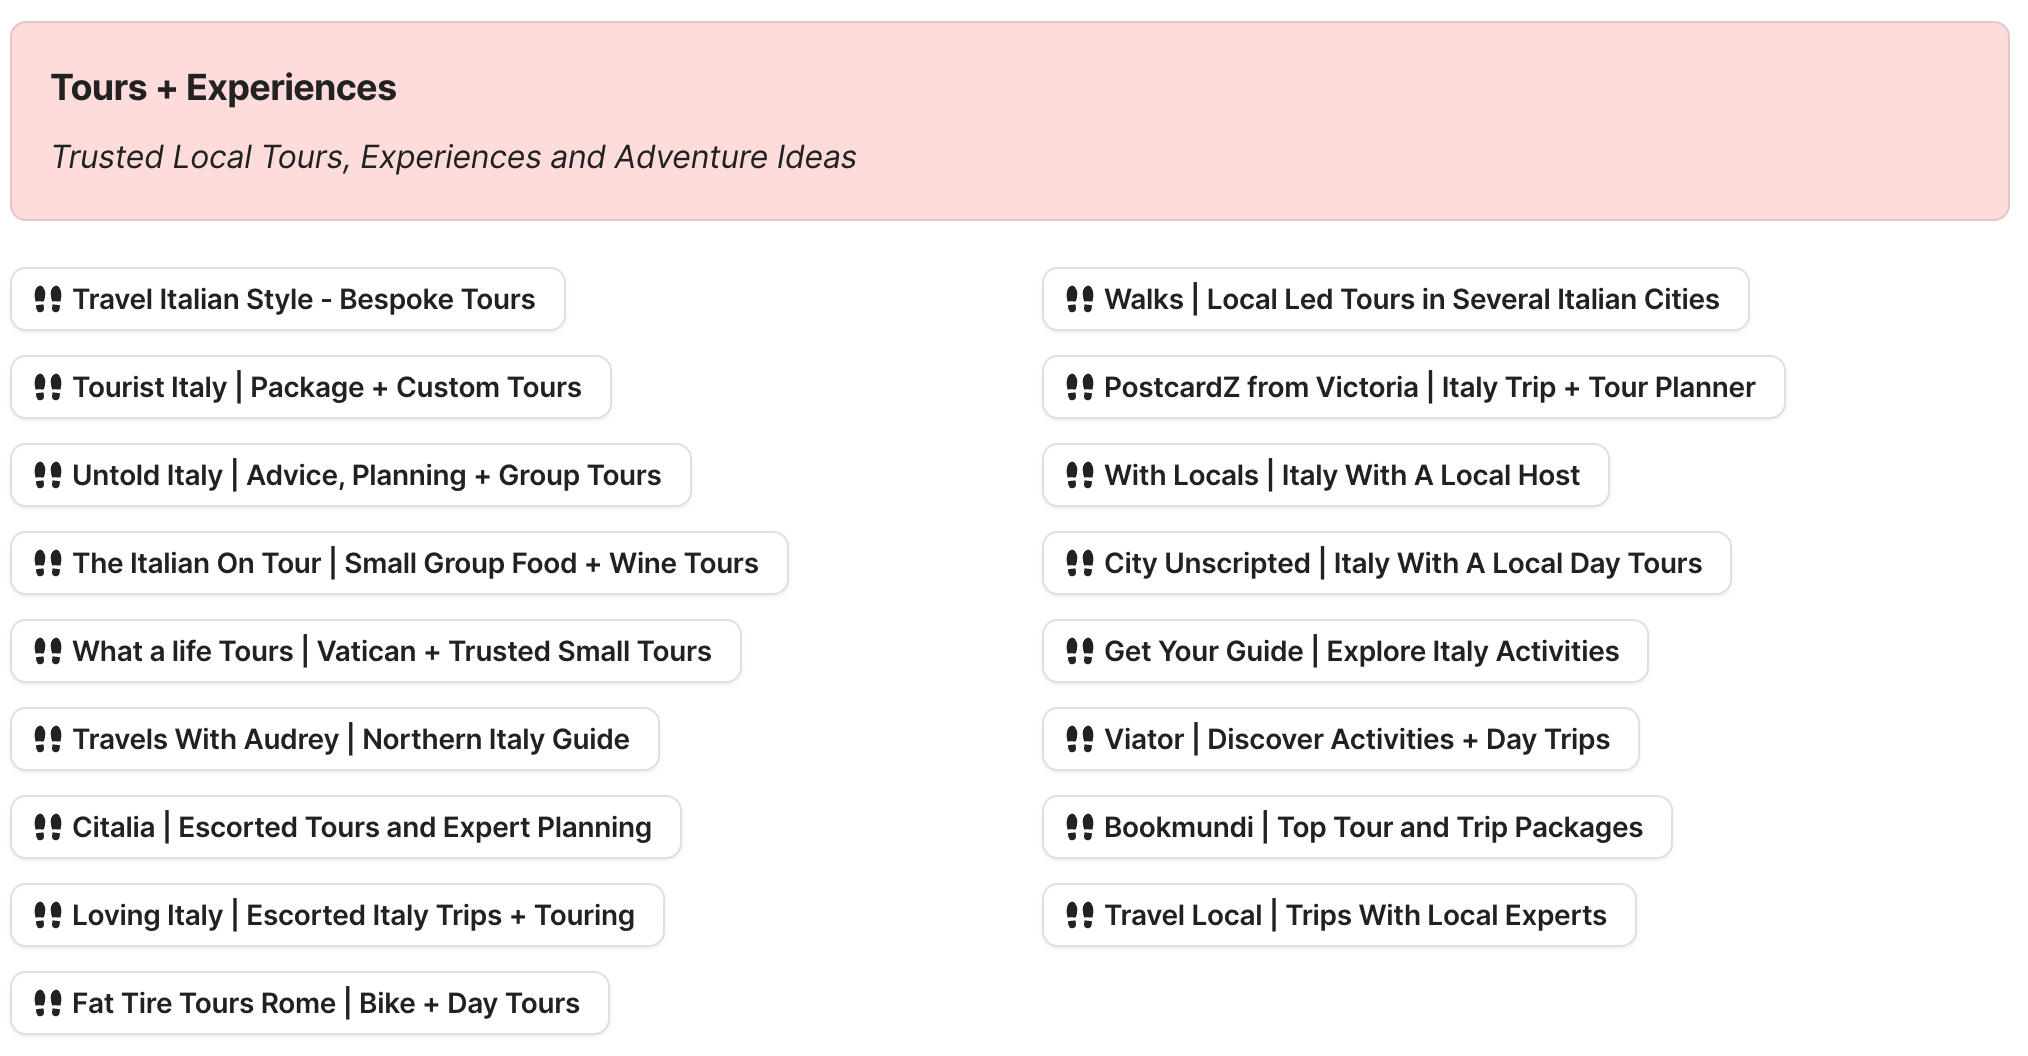Open PostcardZ from Victoria trip planner link

(x=1429, y=387)
